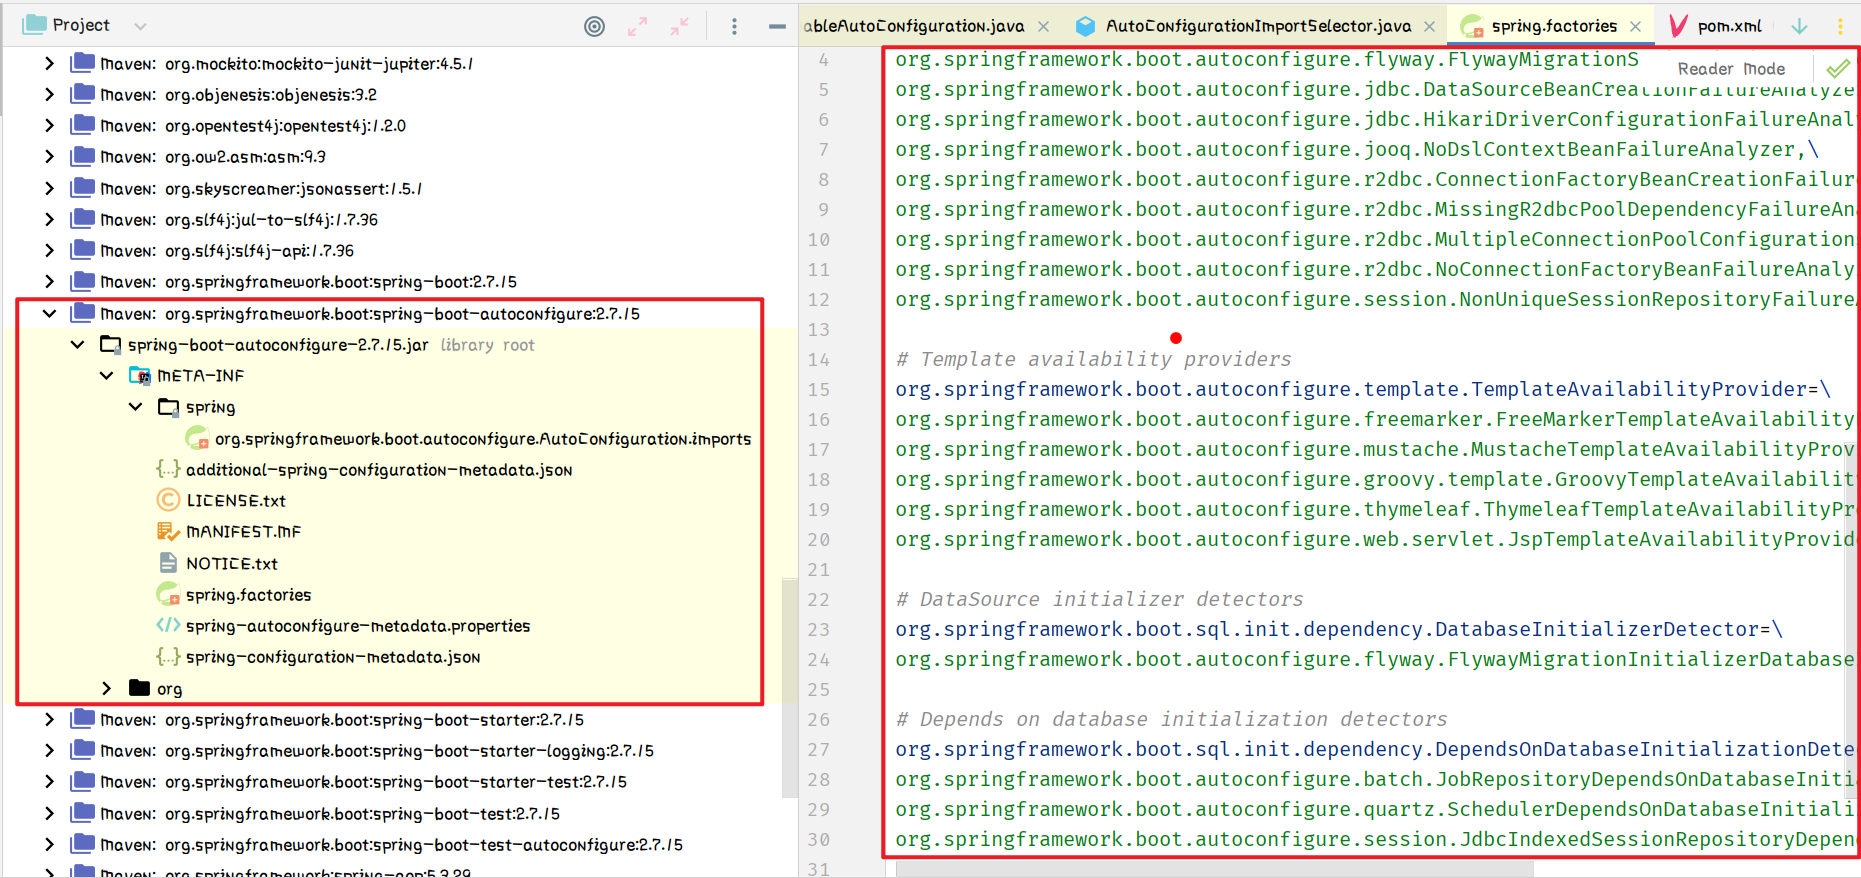Click the additional-spring-configuration-metadata.json braces icon

[168, 469]
